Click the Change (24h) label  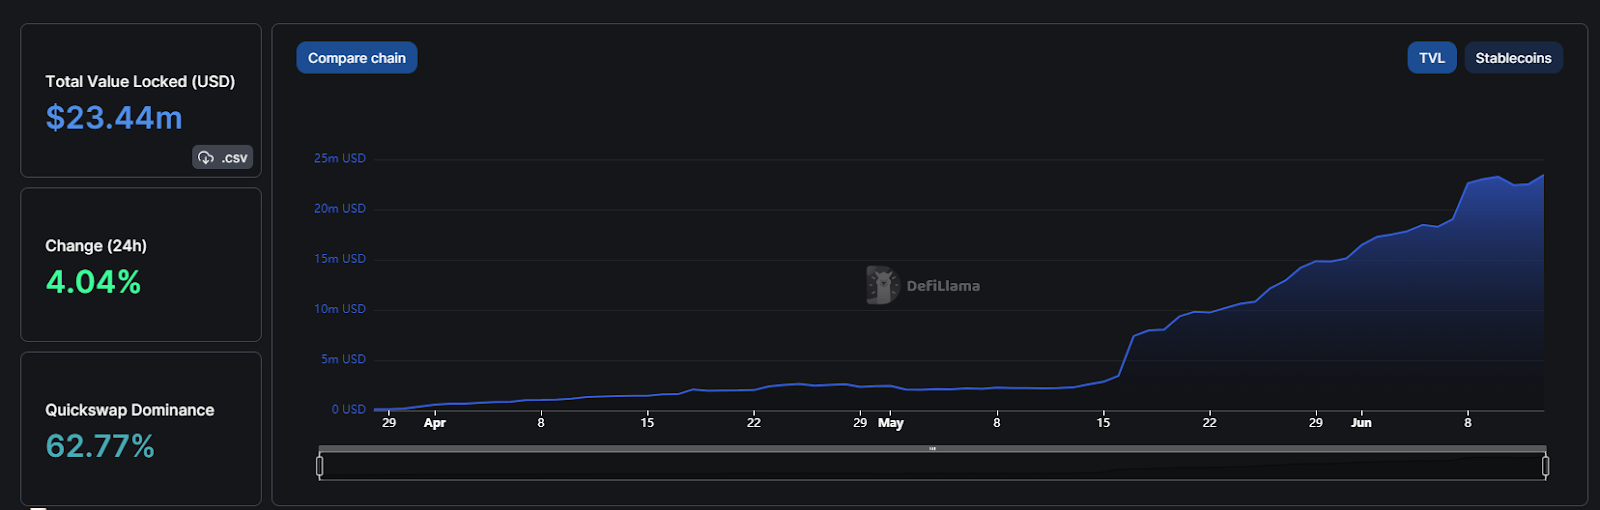pyautogui.click(x=96, y=246)
